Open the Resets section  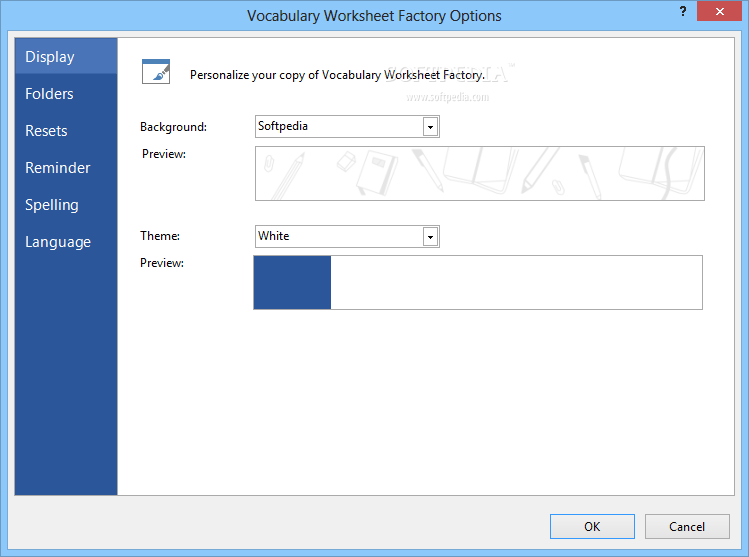(66, 130)
